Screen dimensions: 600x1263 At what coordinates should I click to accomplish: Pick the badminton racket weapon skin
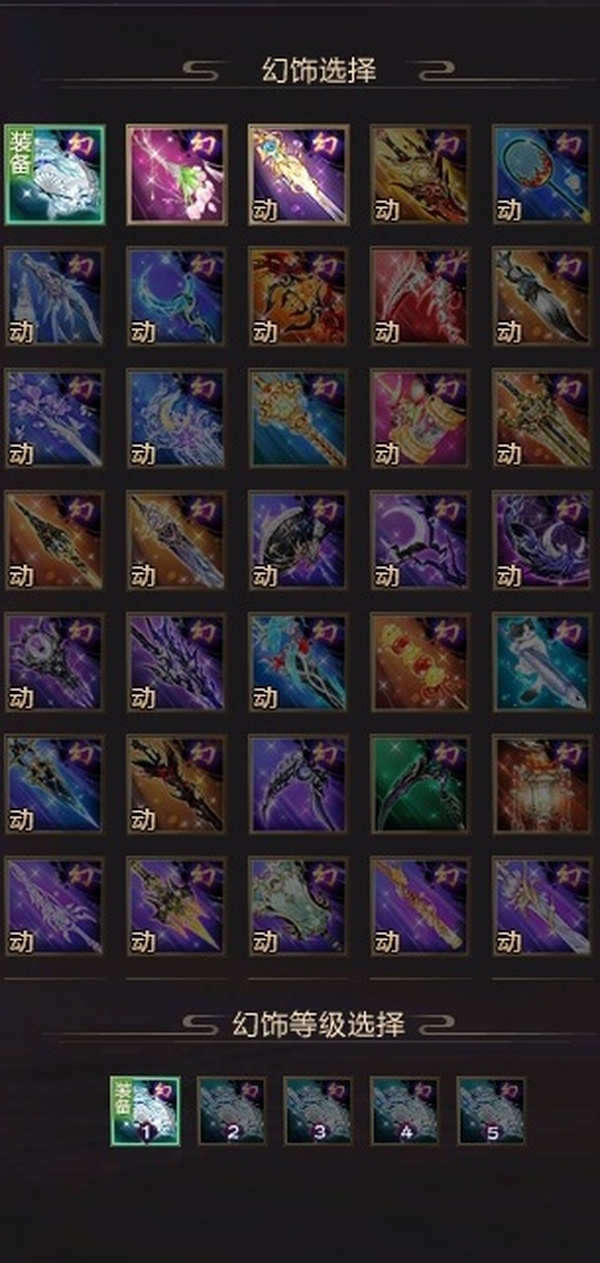point(542,174)
